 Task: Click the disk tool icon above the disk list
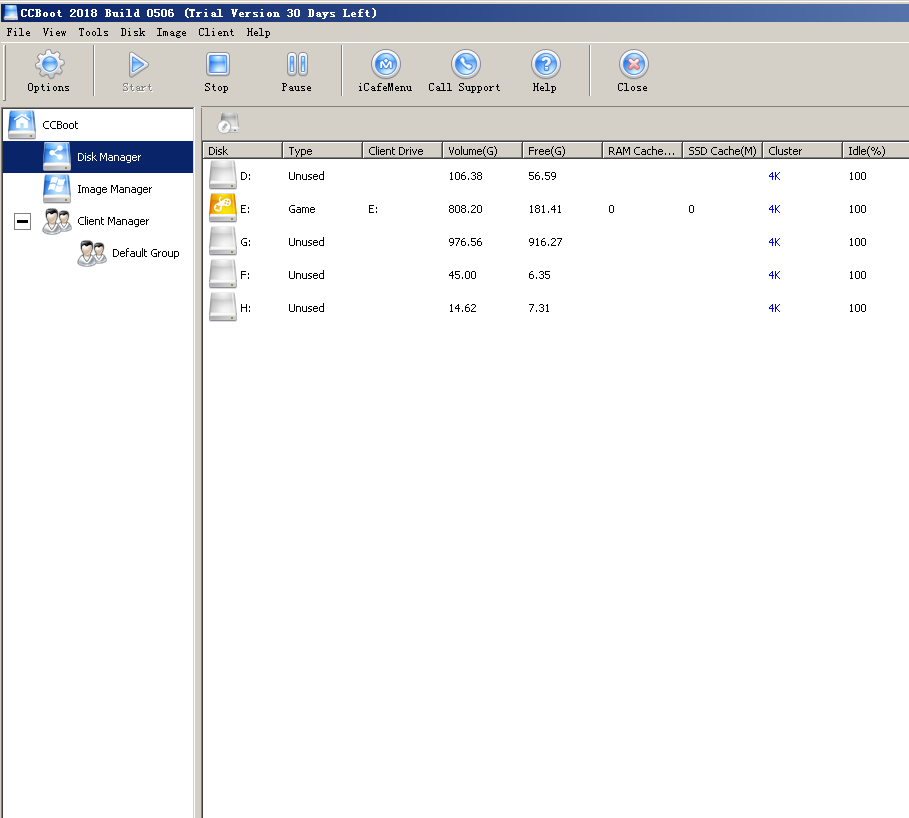tap(228, 123)
